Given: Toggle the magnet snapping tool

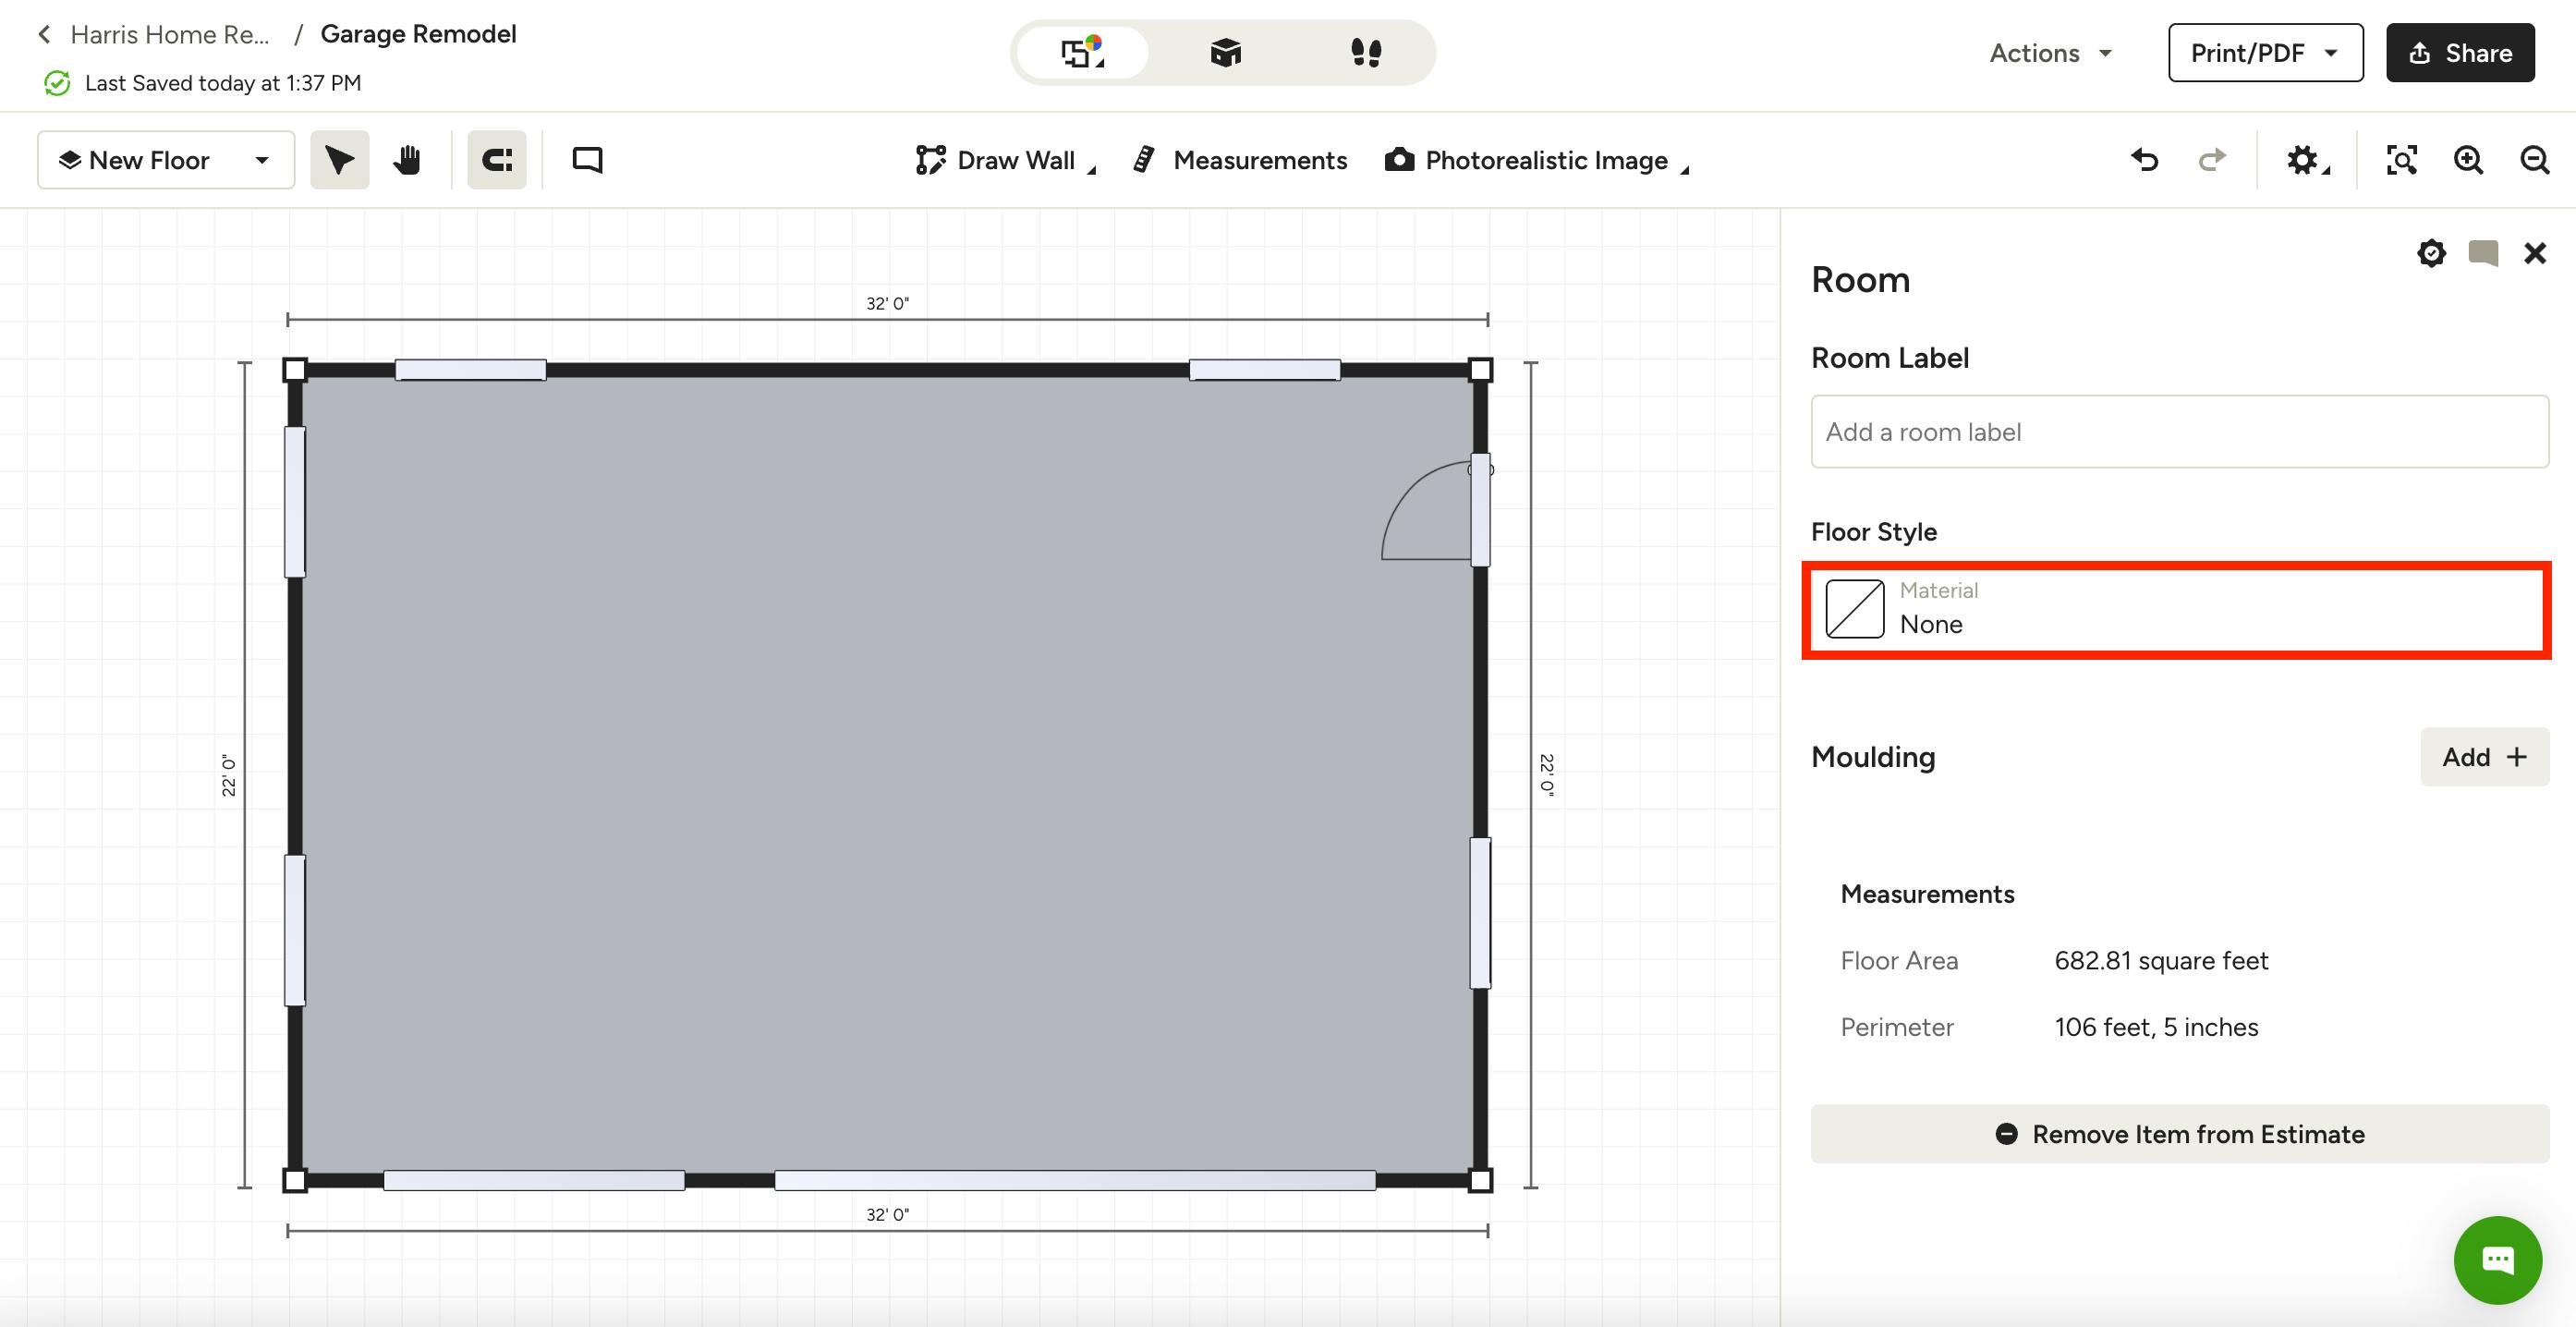Looking at the screenshot, I should 497,160.
